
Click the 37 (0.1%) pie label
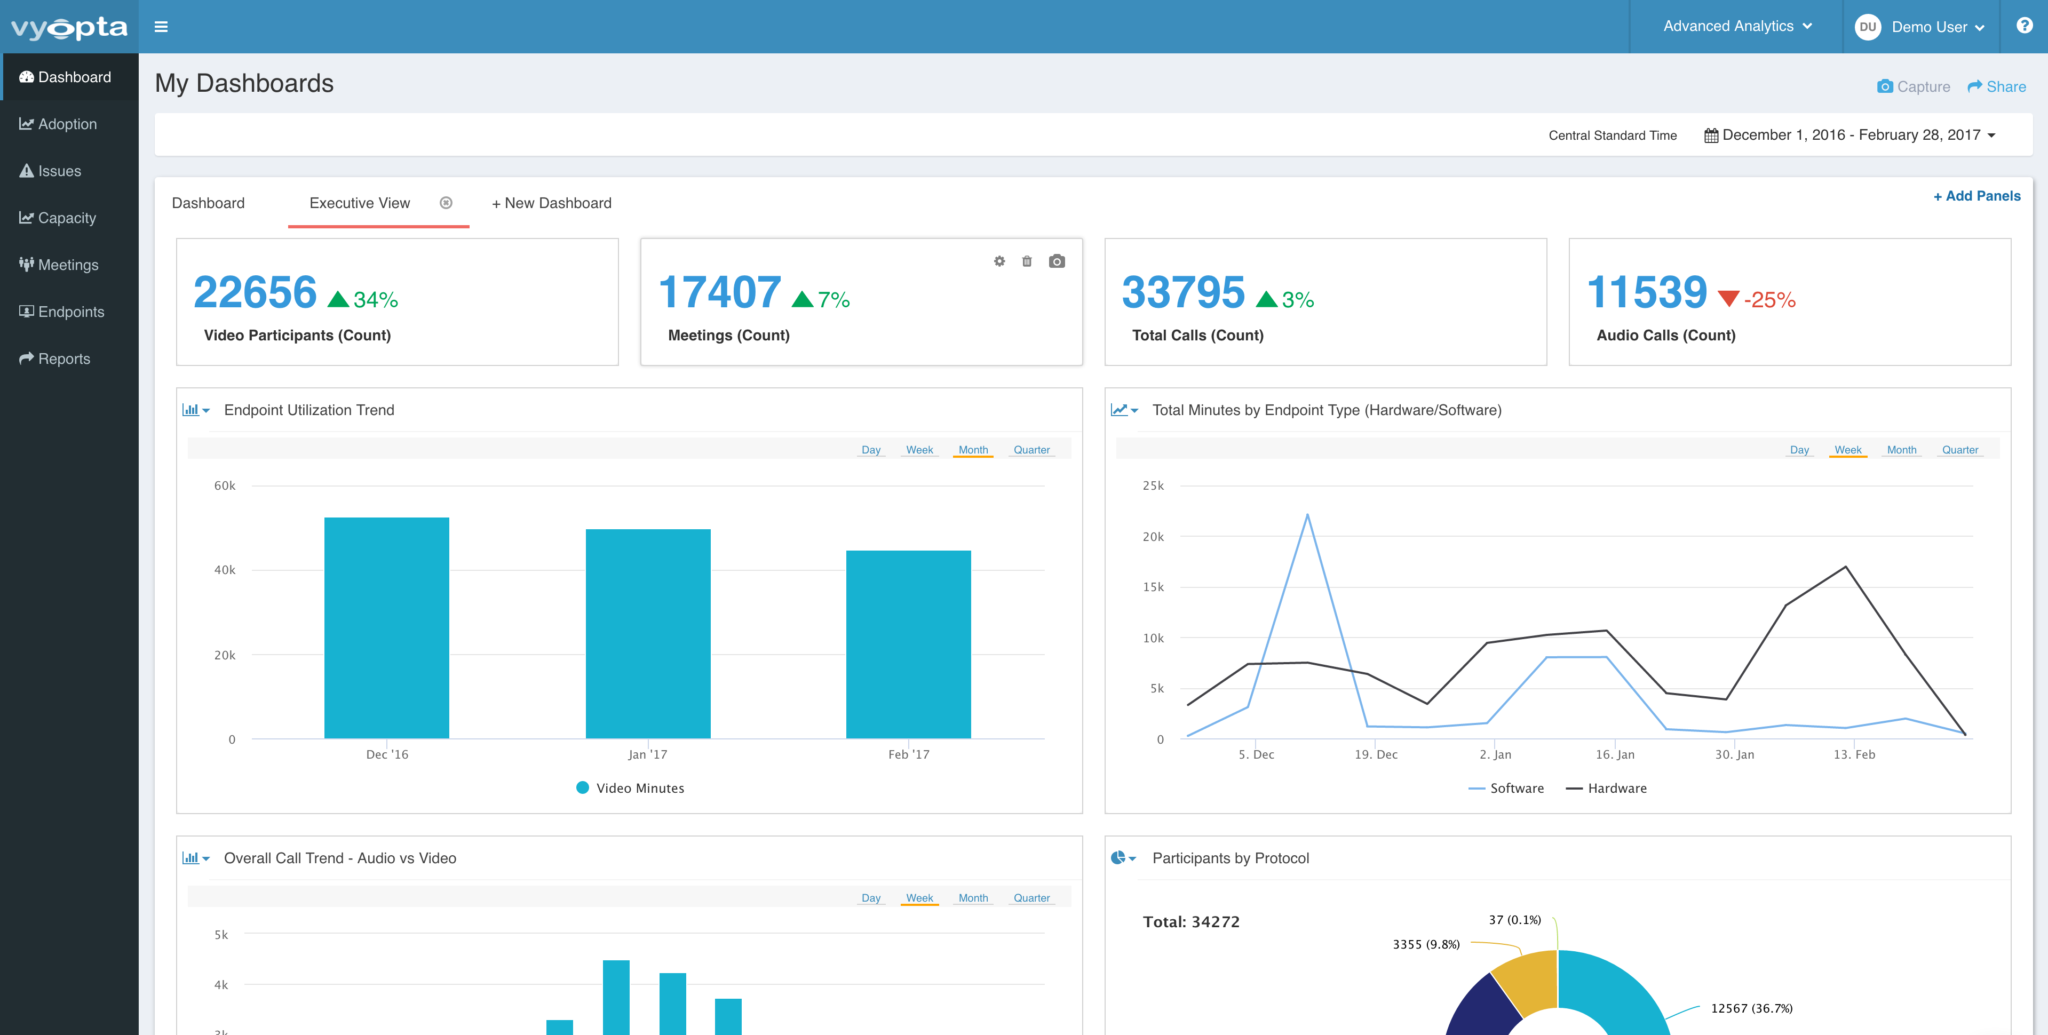1515,919
